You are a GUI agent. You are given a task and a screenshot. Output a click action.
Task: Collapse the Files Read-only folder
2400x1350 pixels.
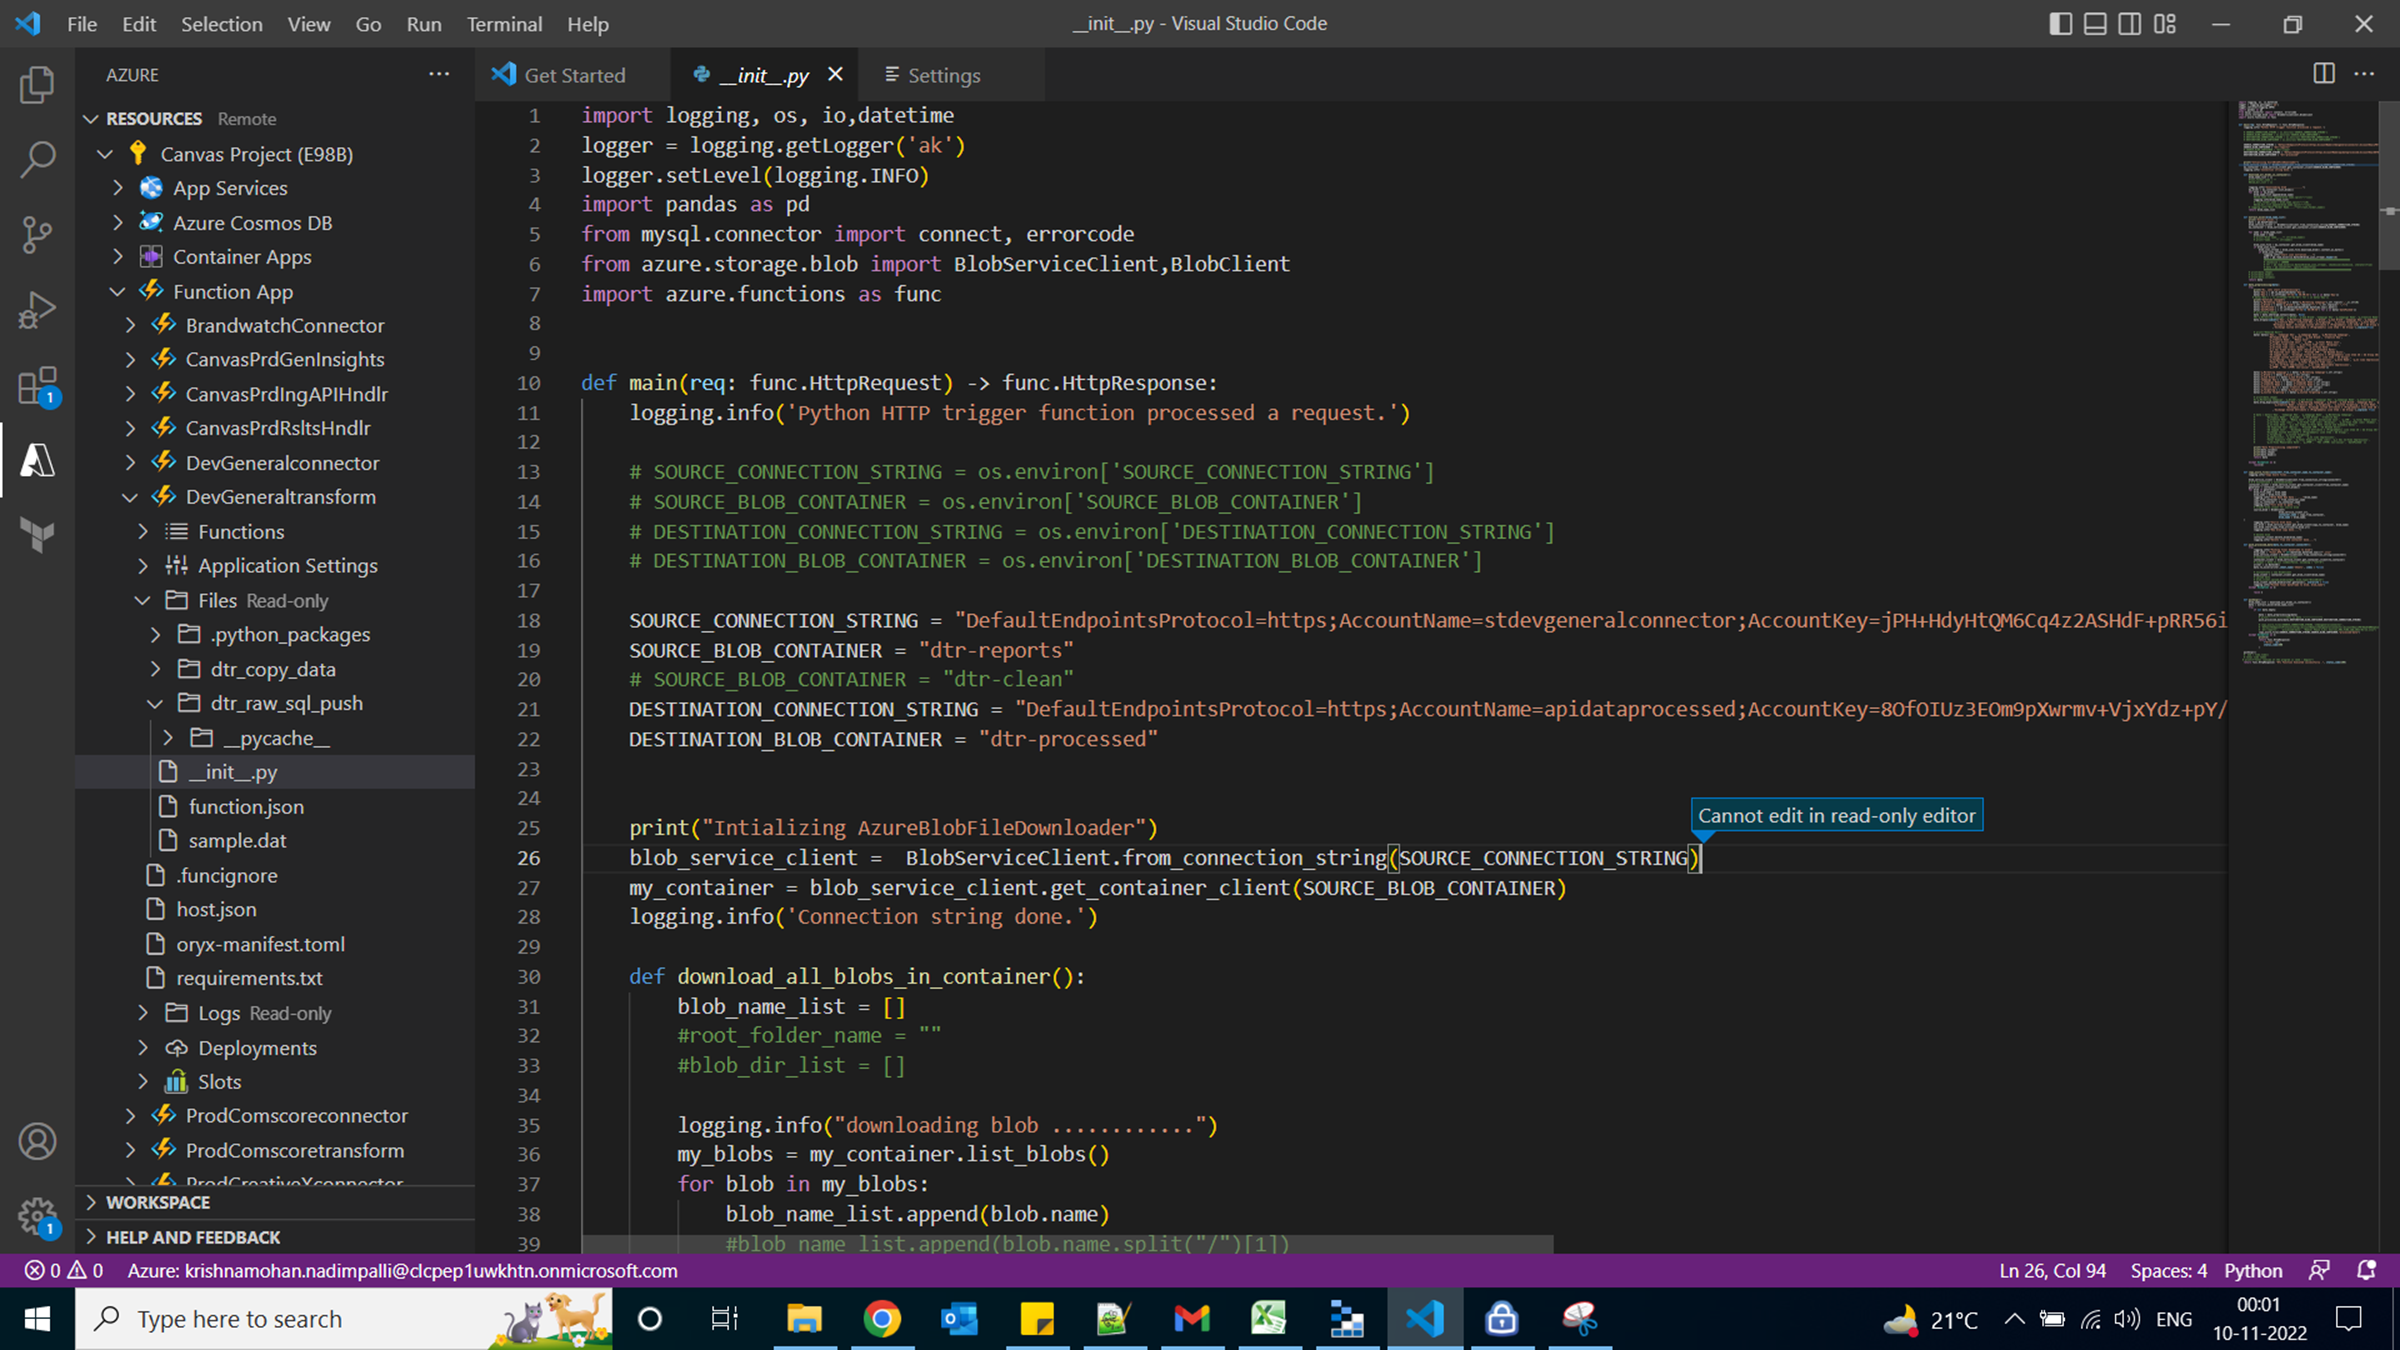point(143,600)
